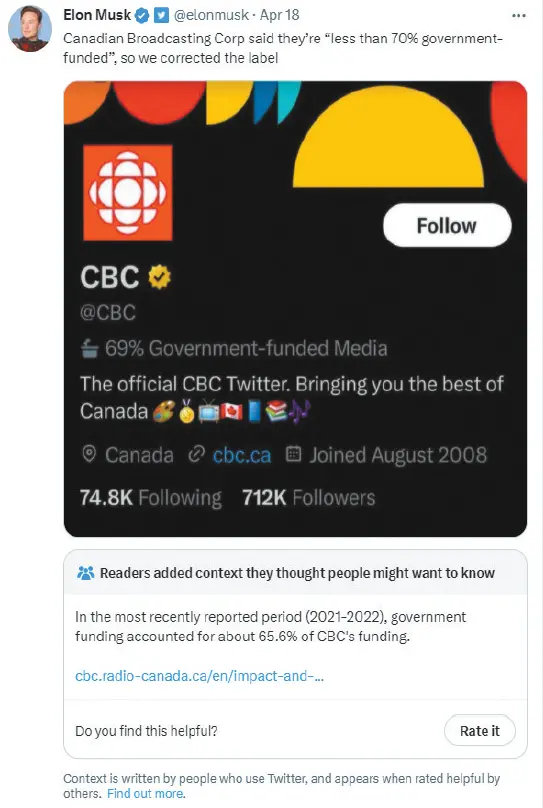Click the calendar icon beside Joined August

(293, 454)
